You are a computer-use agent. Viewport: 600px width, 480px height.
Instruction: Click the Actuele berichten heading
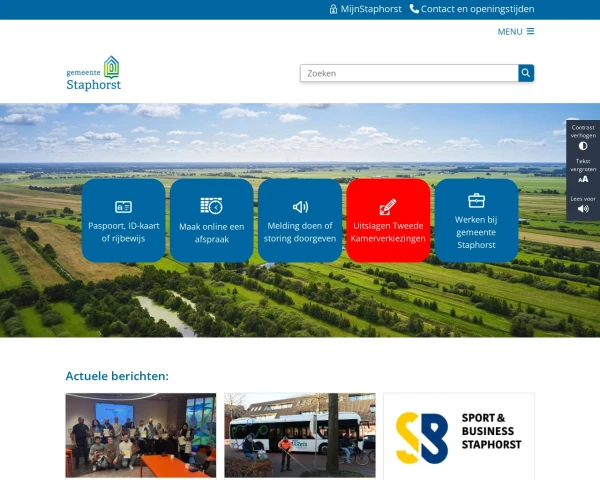point(117,376)
